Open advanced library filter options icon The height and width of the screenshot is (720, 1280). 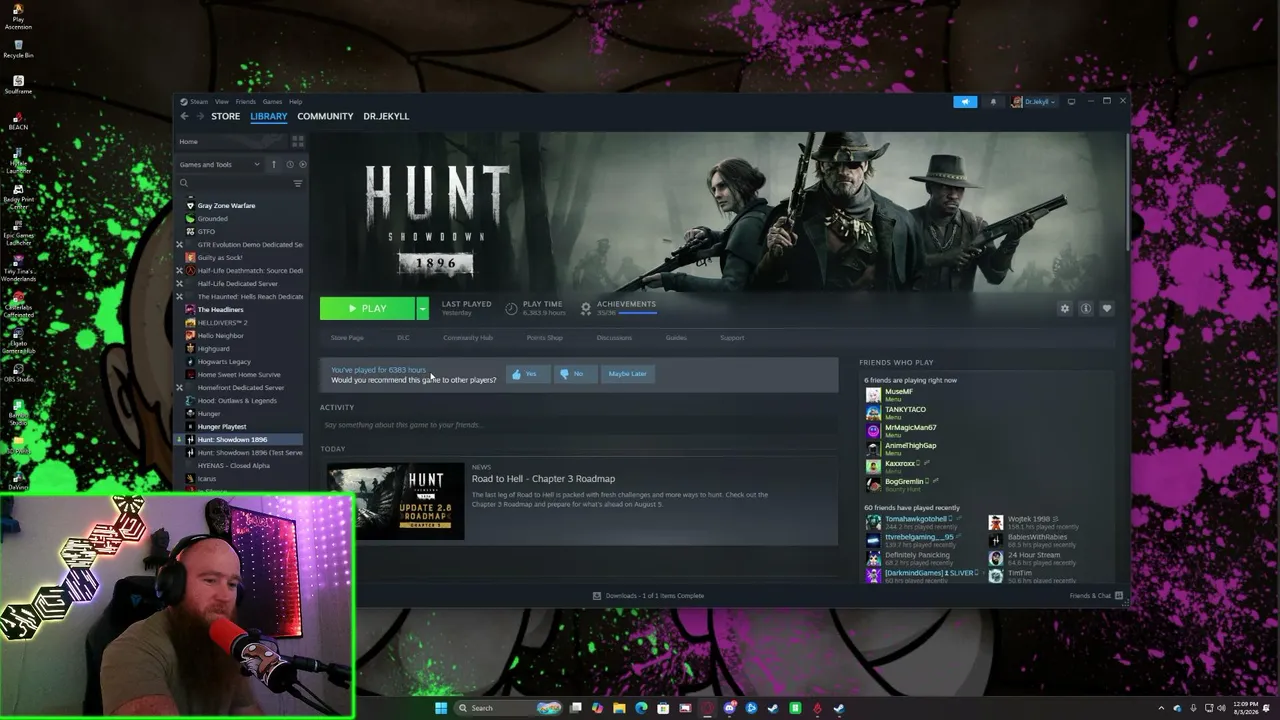point(297,183)
